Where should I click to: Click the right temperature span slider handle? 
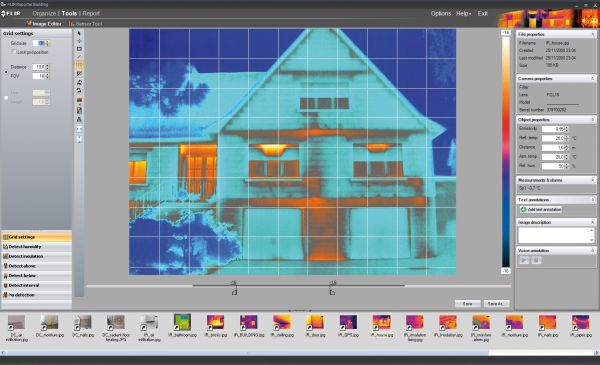332,292
